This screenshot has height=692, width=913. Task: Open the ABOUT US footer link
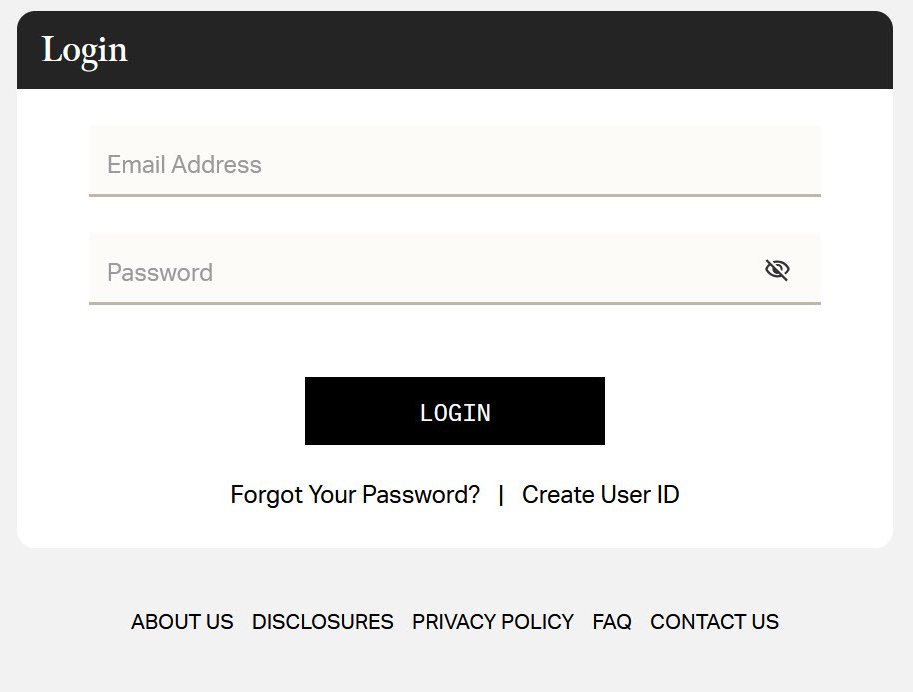pyautogui.click(x=182, y=622)
